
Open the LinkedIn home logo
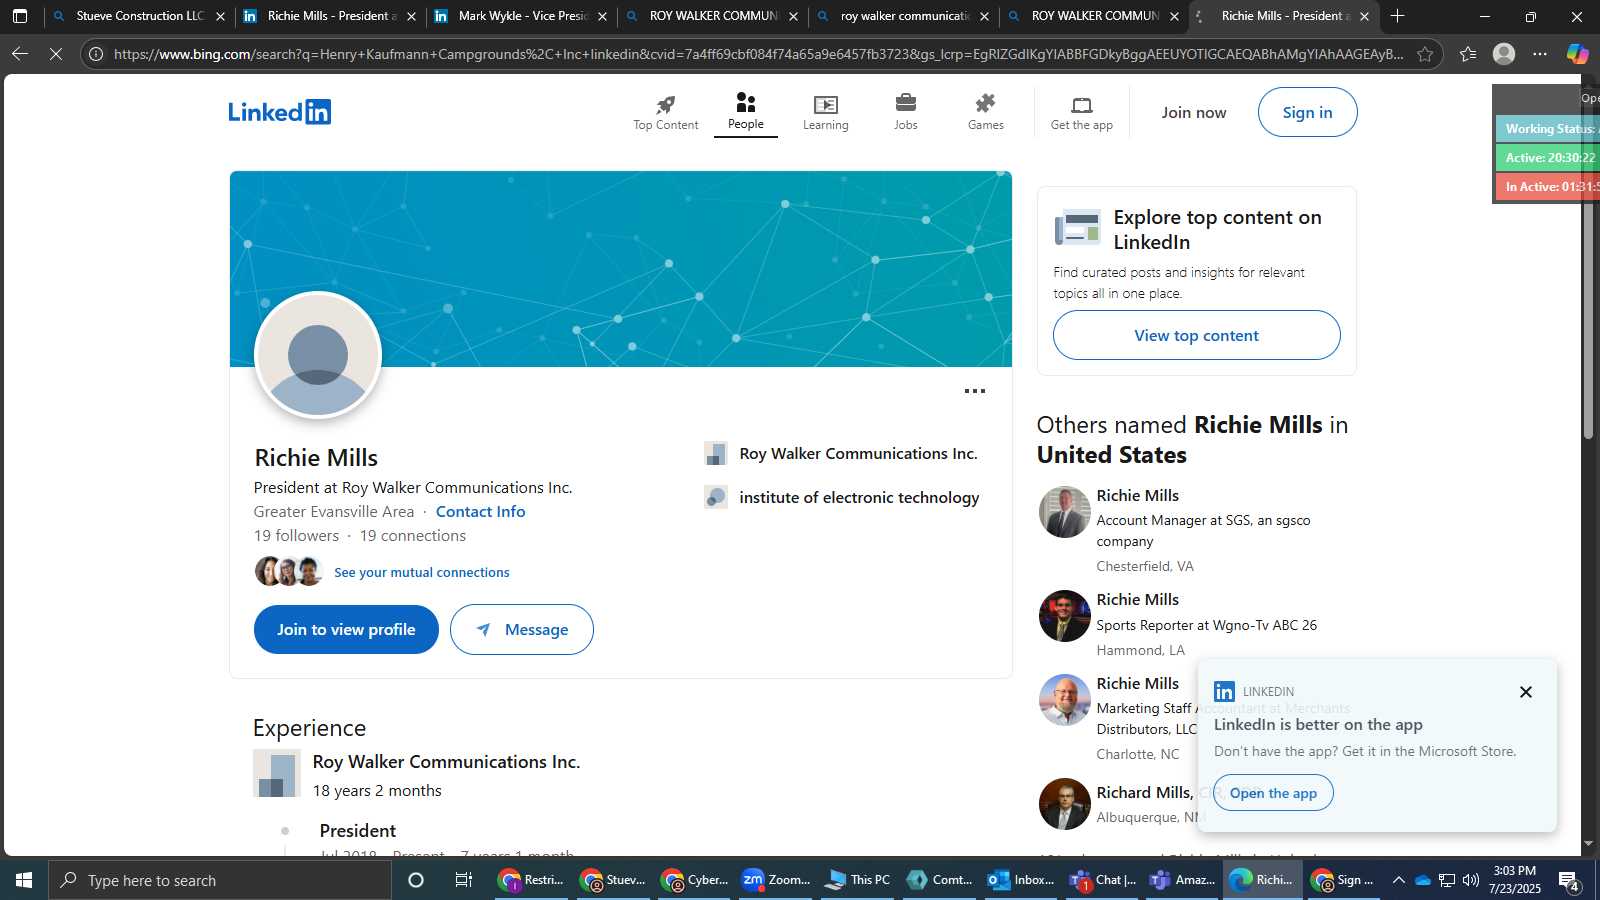[x=279, y=112]
